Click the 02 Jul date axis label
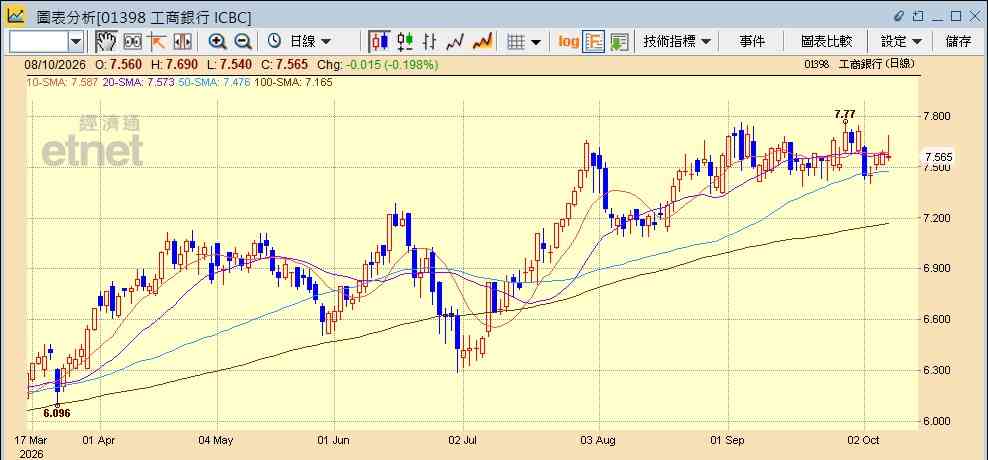Screen dimensions: 988x460 [x=463, y=440]
